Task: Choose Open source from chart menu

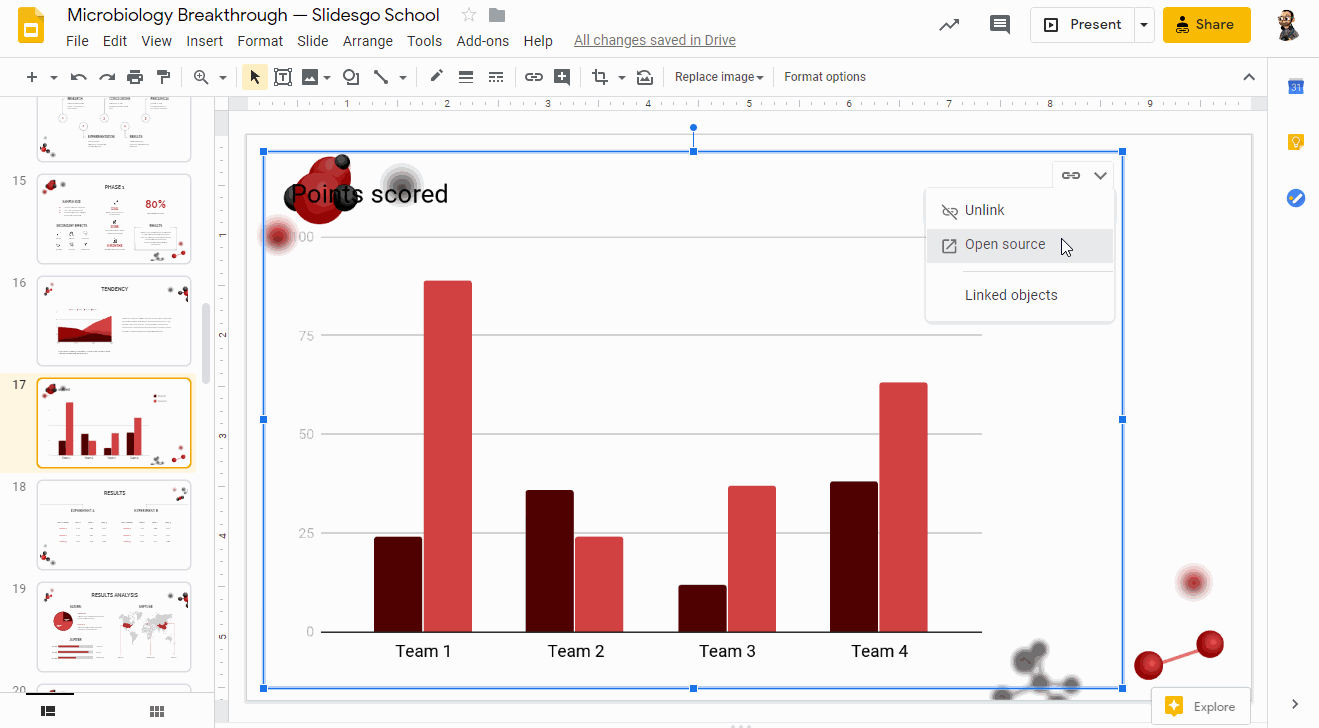Action: pos(1020,245)
